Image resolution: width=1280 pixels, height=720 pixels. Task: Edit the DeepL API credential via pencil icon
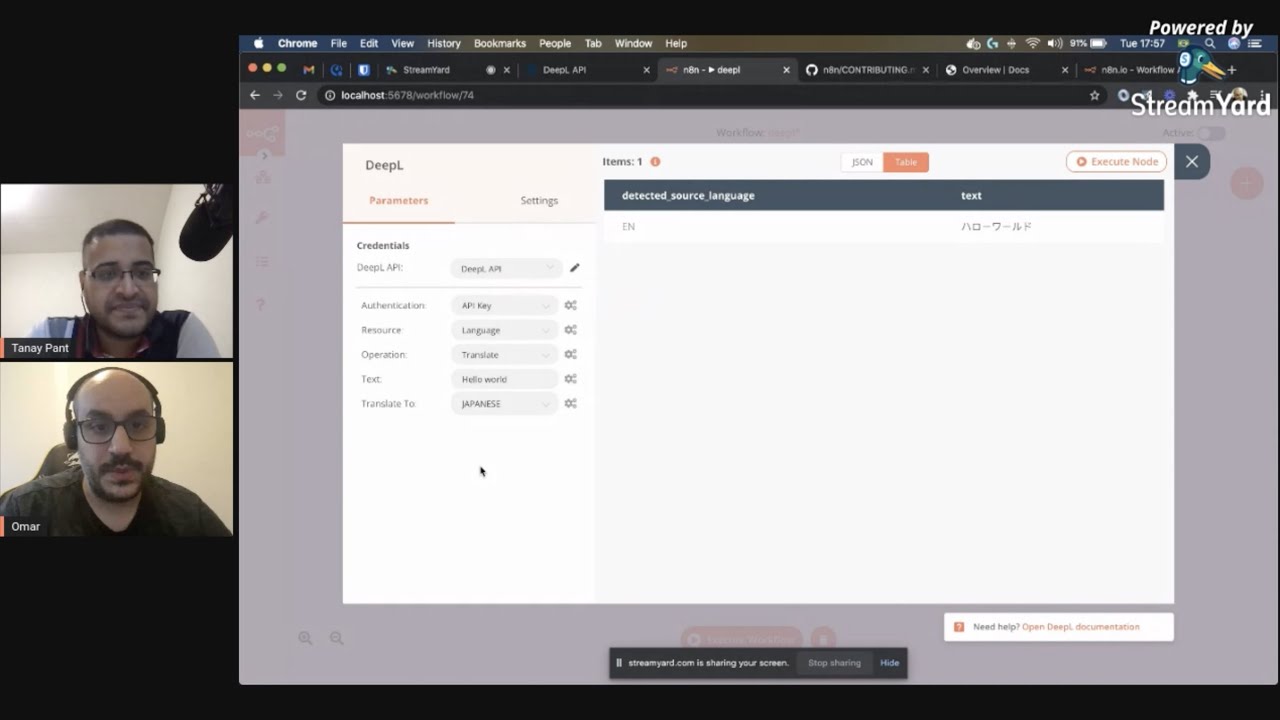[574, 268]
